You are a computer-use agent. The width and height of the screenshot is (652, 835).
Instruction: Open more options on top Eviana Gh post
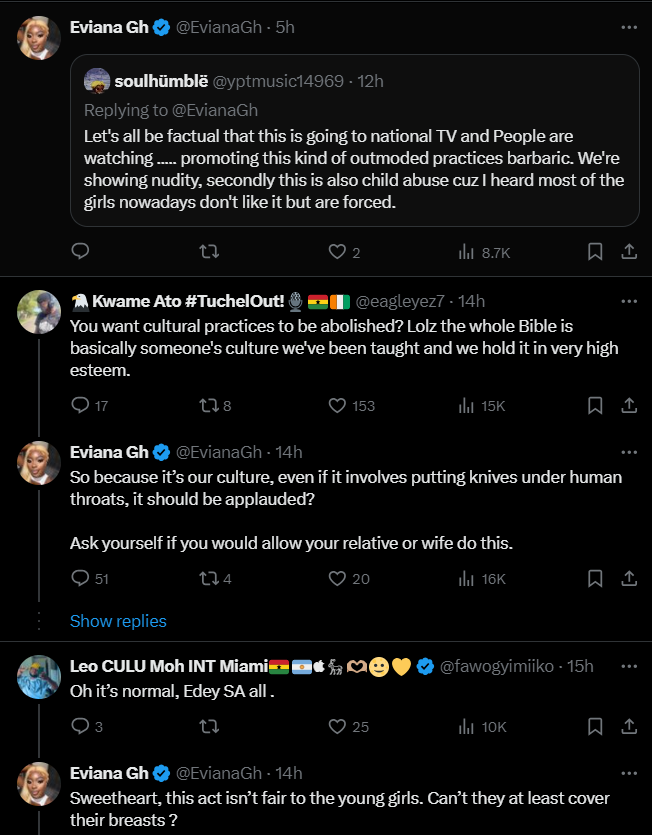pos(629,27)
